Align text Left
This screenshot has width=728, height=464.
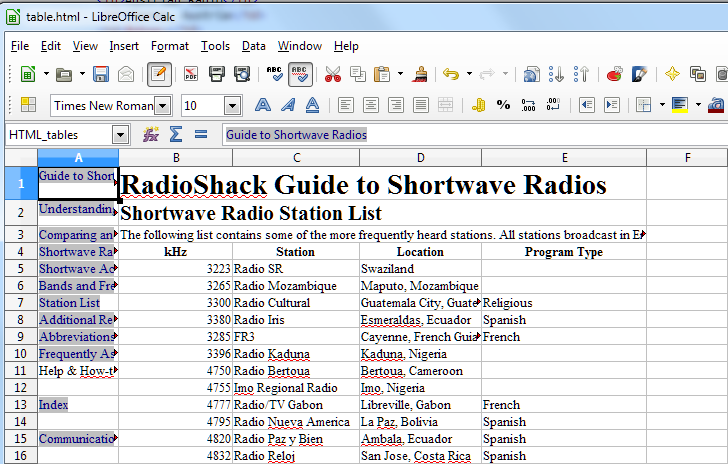point(345,105)
